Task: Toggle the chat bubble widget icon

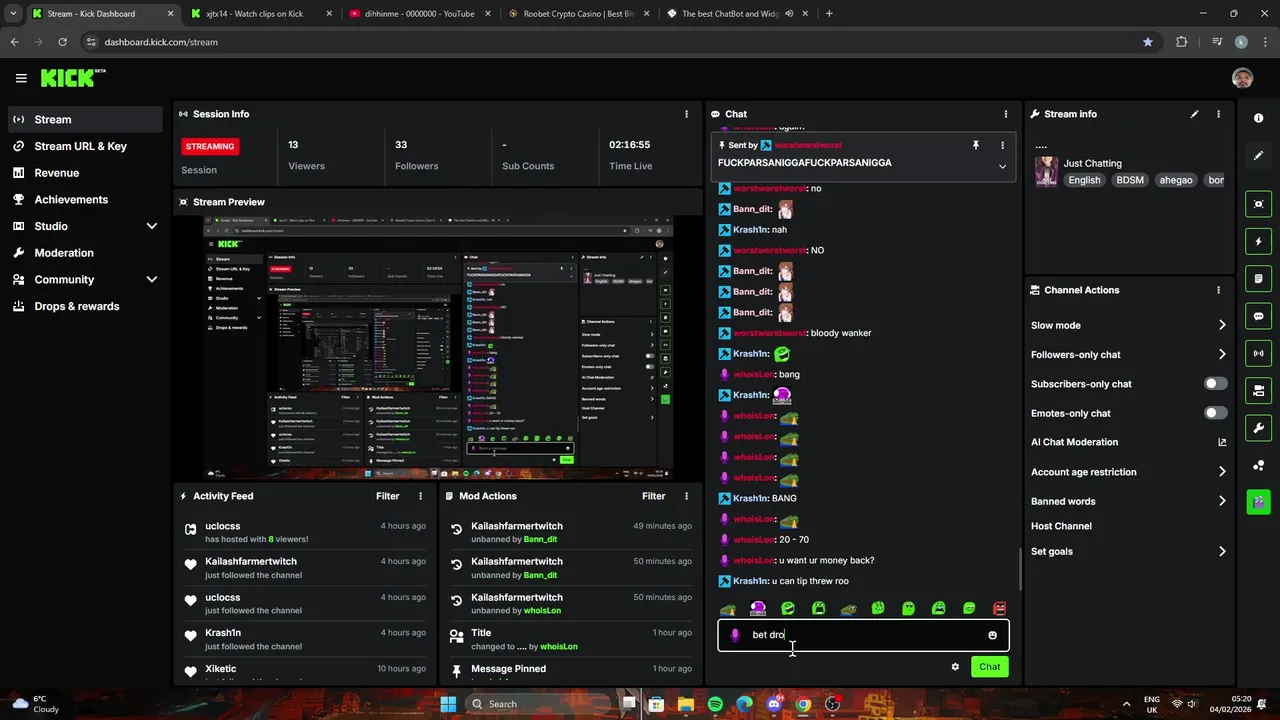Action: (1258, 316)
